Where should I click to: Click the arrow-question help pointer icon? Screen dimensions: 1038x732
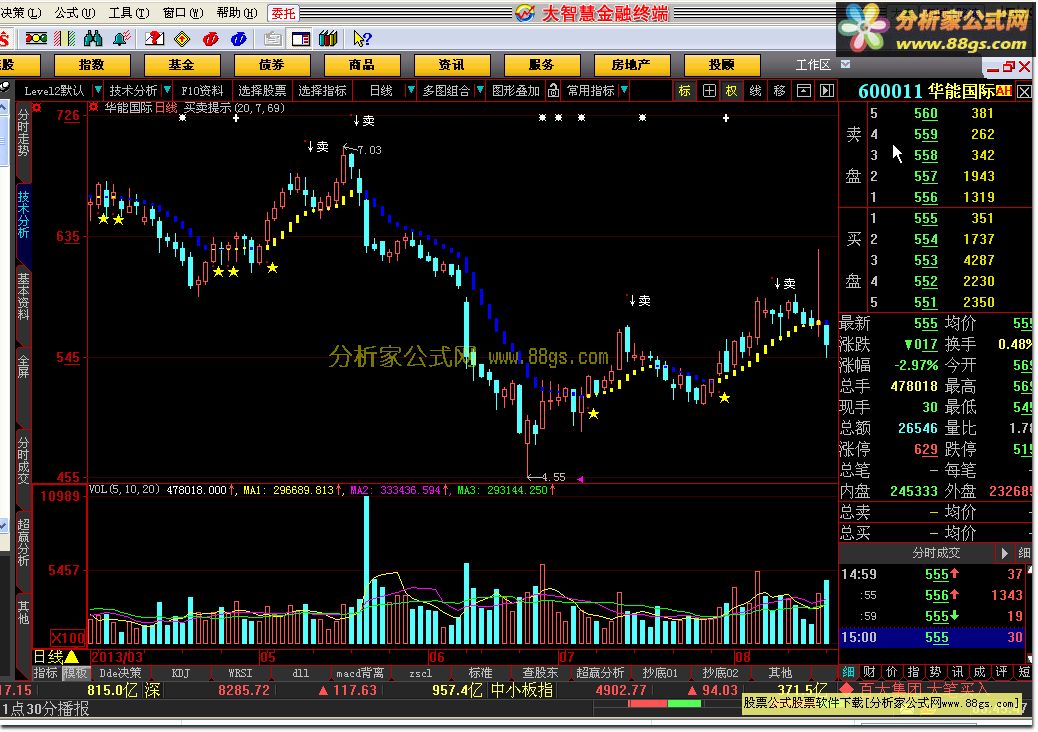pyautogui.click(x=362, y=39)
